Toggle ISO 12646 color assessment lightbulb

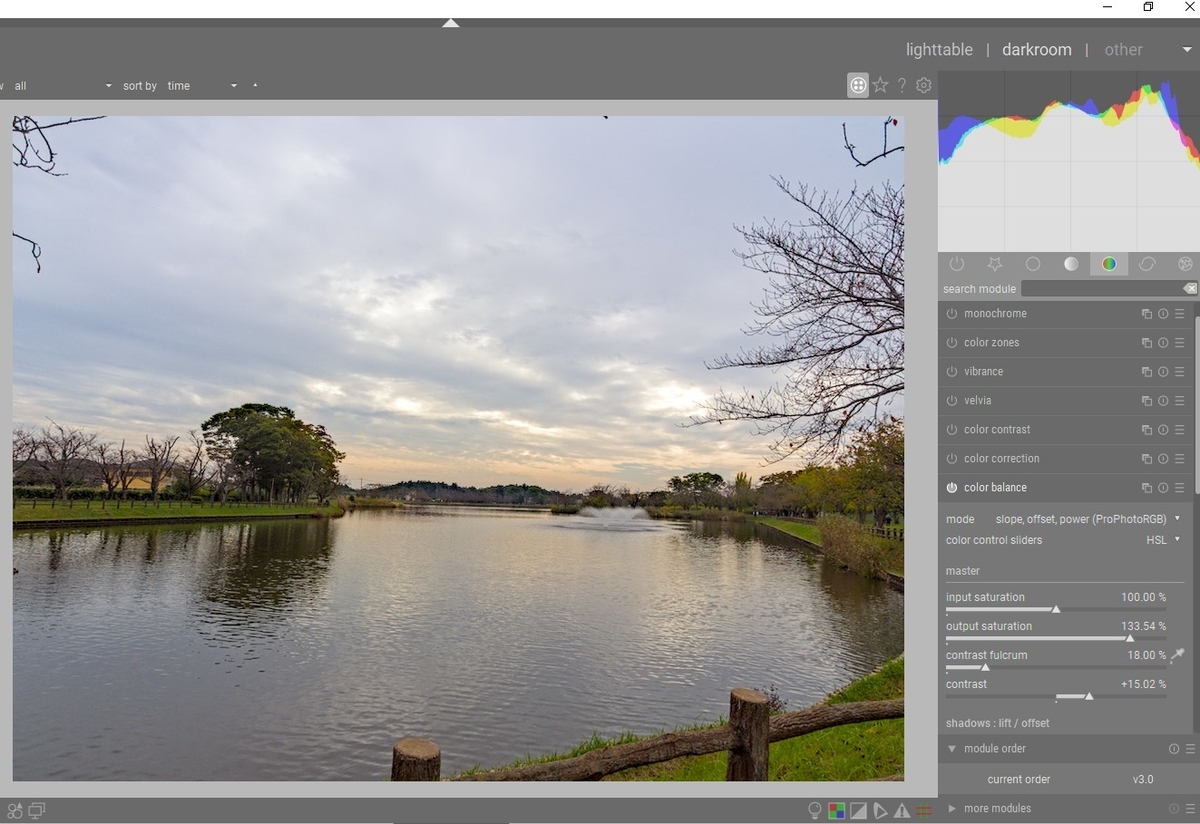tap(815, 811)
